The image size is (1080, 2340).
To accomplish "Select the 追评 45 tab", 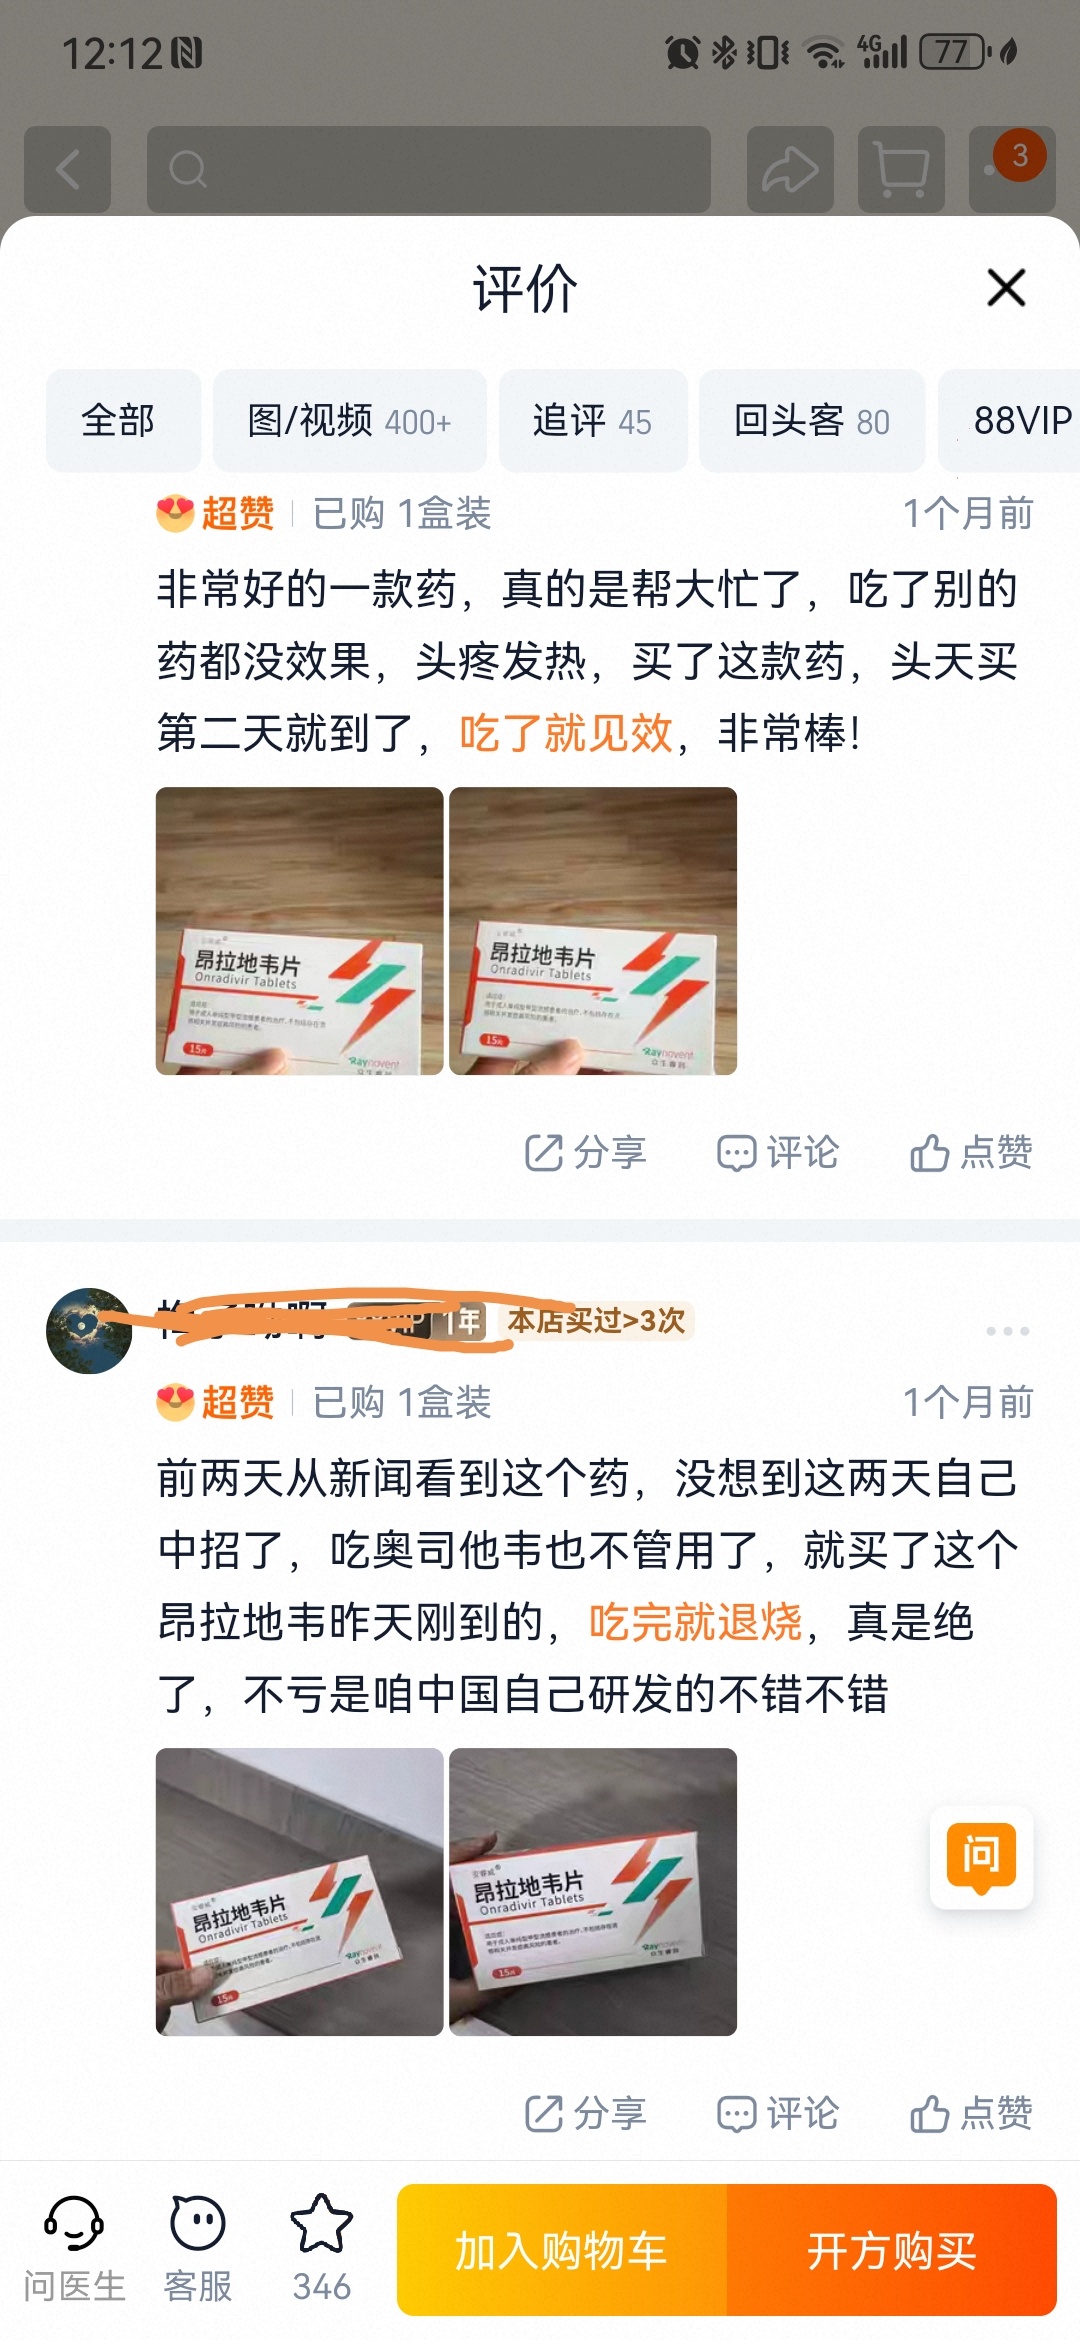I will click(x=593, y=420).
